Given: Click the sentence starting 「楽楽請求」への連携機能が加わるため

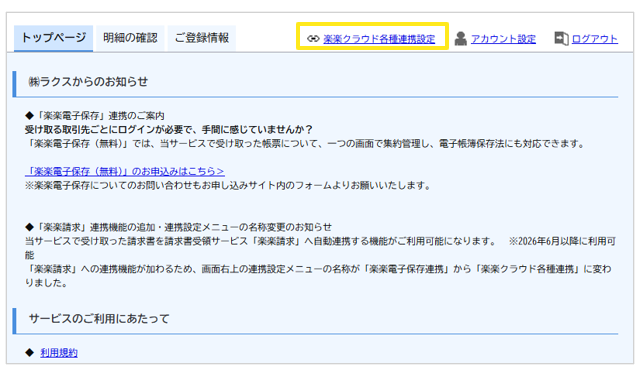Looking at the screenshot, I should [x=318, y=276].
